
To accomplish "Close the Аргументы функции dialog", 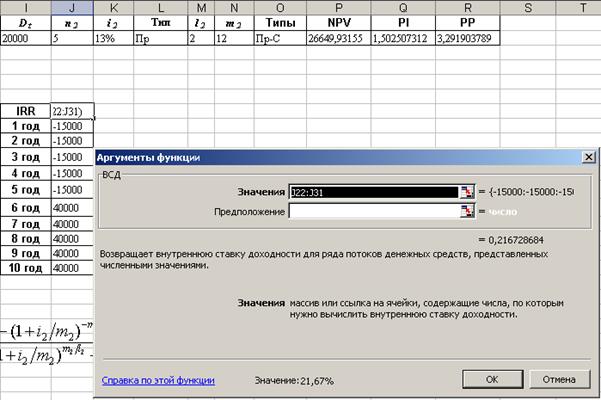I will point(588,158).
